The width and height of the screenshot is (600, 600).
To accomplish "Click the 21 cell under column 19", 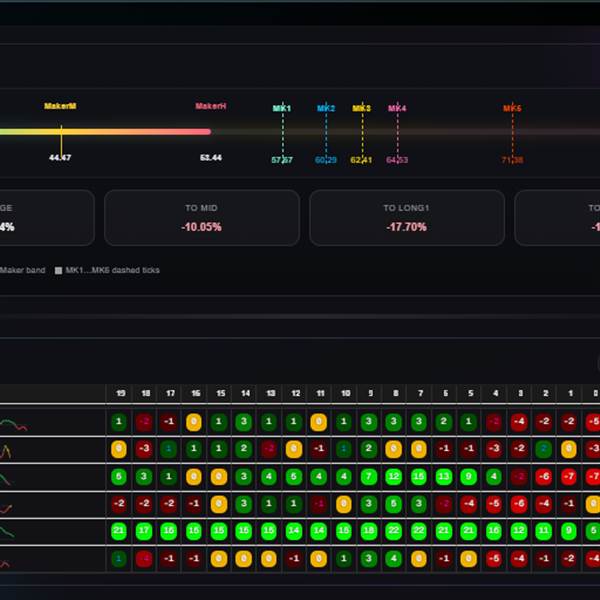I will pos(119,531).
